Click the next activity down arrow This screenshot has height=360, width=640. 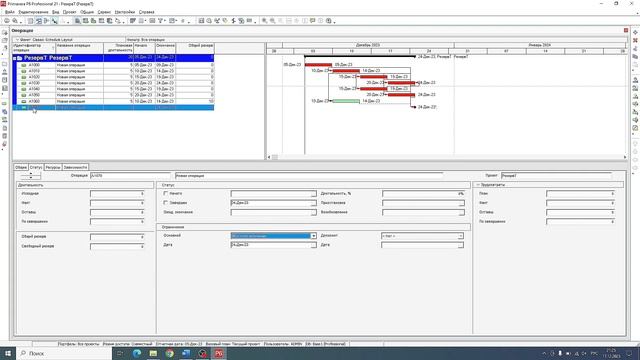click(31, 178)
